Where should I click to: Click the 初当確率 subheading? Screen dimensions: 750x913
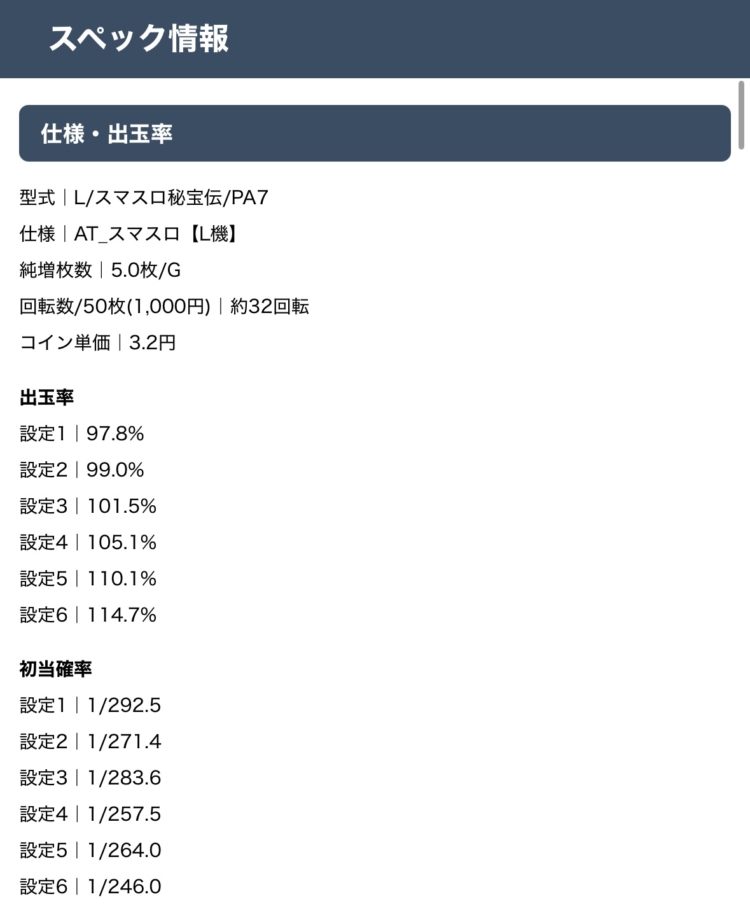(x=56, y=669)
